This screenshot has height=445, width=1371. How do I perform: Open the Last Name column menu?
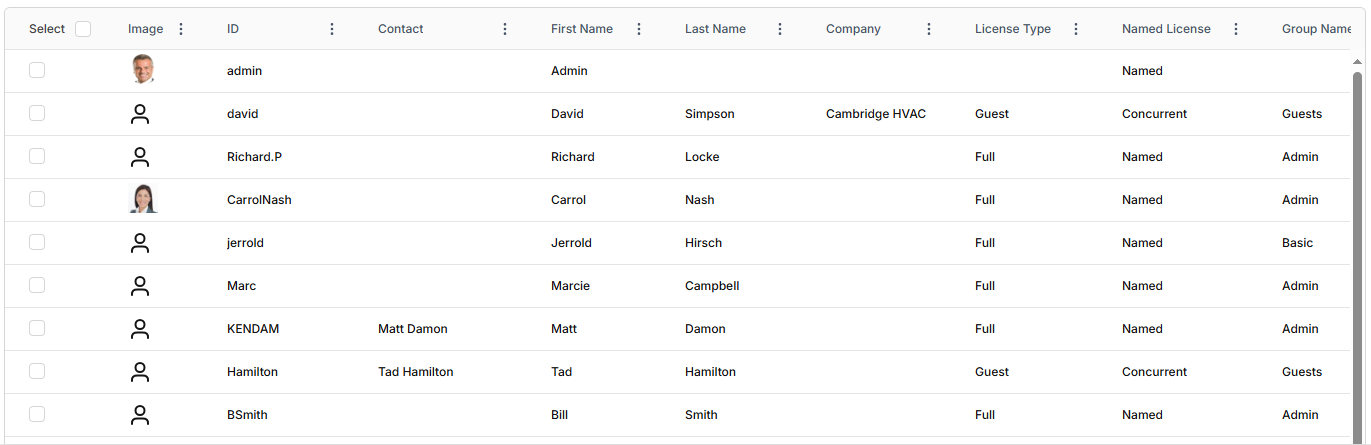[780, 29]
